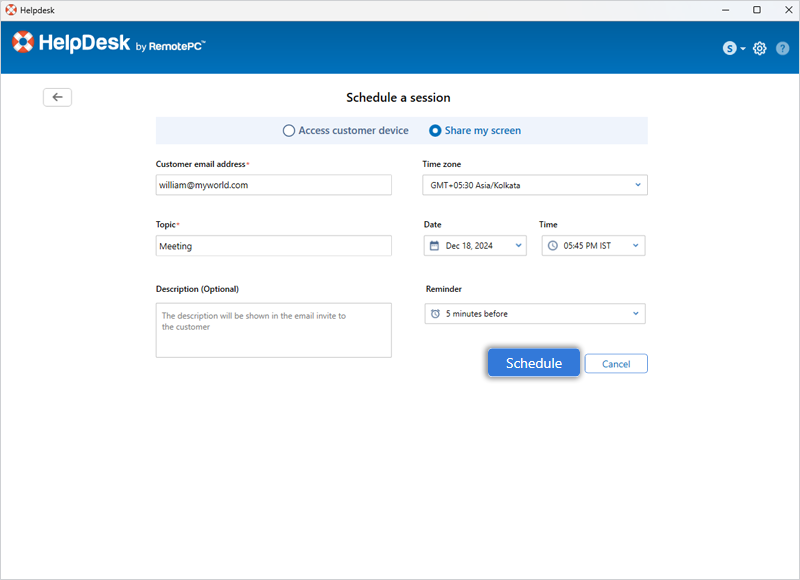This screenshot has width=800, height=580.
Task: Click the Schedule button
Action: coord(533,363)
